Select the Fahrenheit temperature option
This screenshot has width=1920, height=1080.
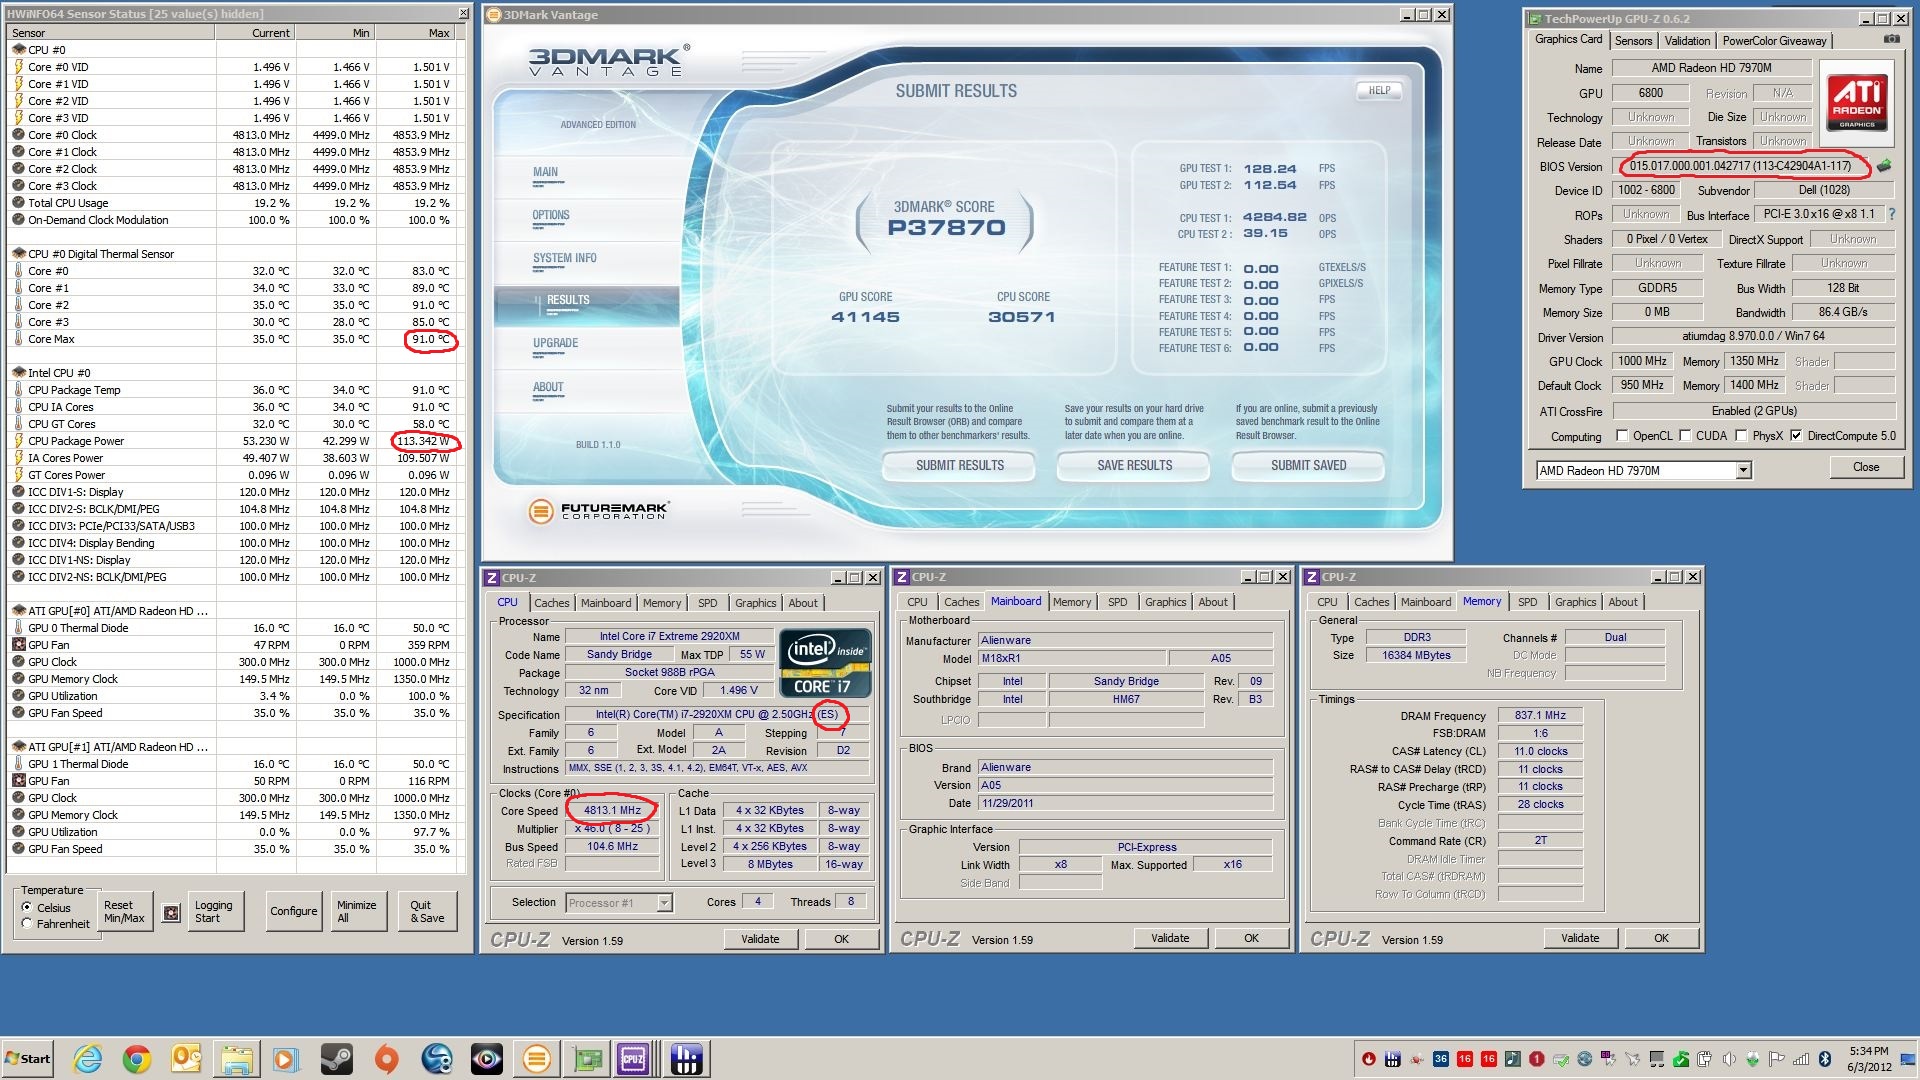click(27, 924)
